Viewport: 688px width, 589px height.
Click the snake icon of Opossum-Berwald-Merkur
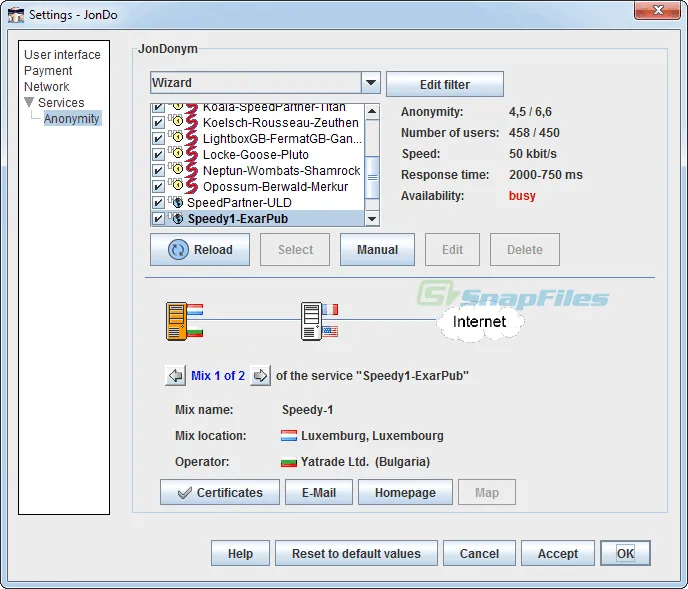pyautogui.click(x=191, y=186)
